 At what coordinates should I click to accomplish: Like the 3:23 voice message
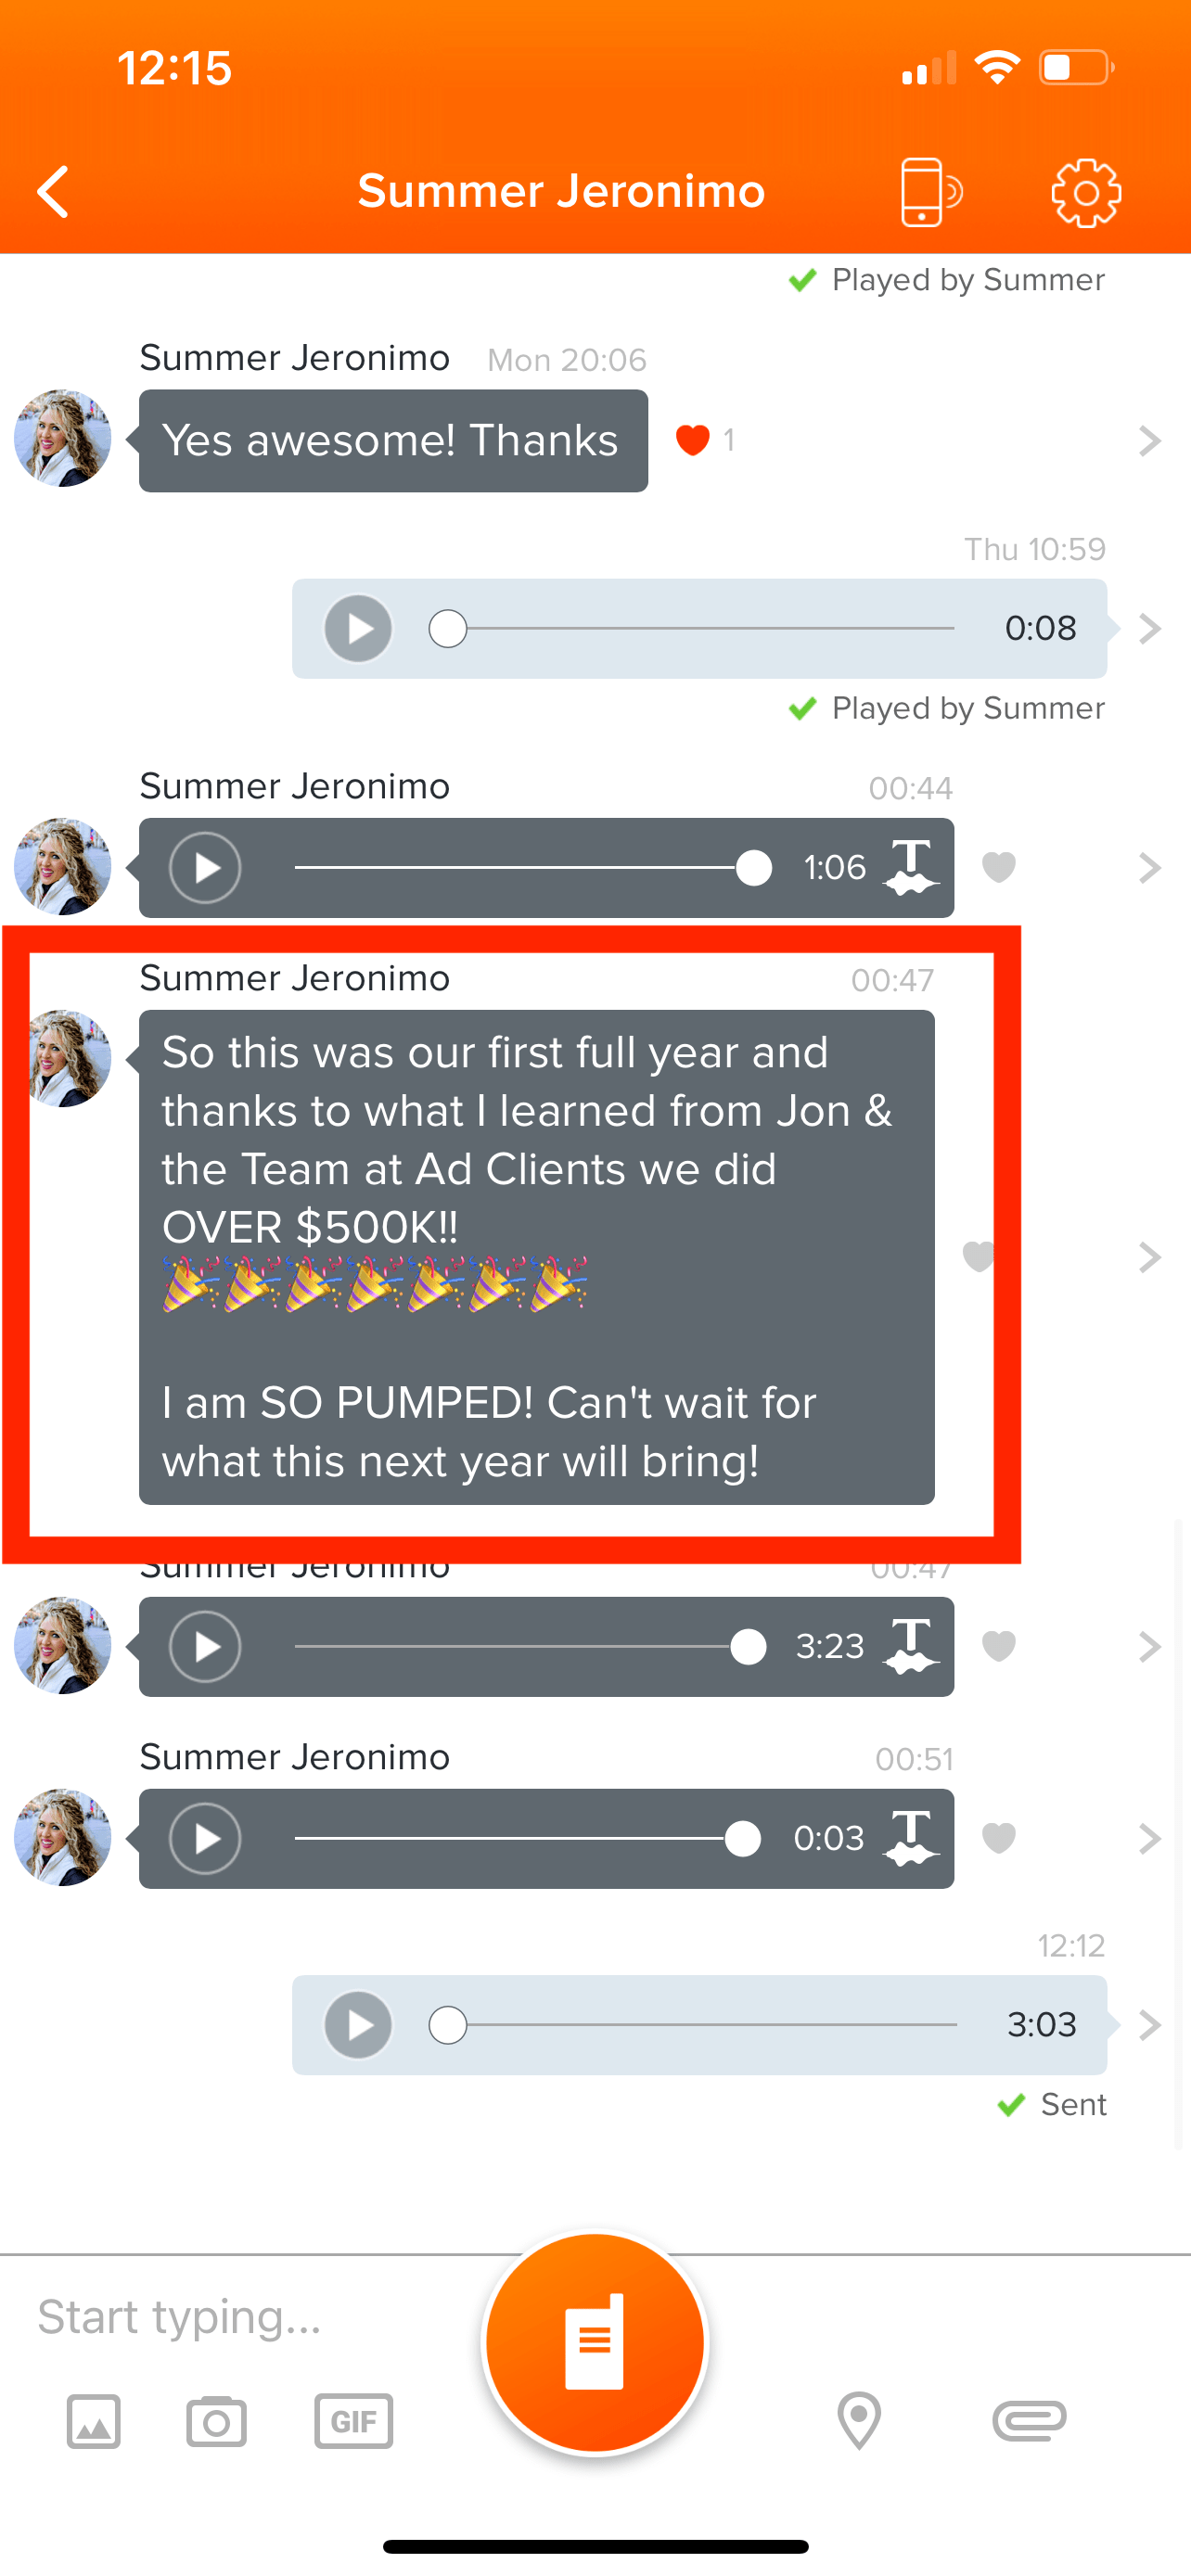click(x=999, y=1646)
